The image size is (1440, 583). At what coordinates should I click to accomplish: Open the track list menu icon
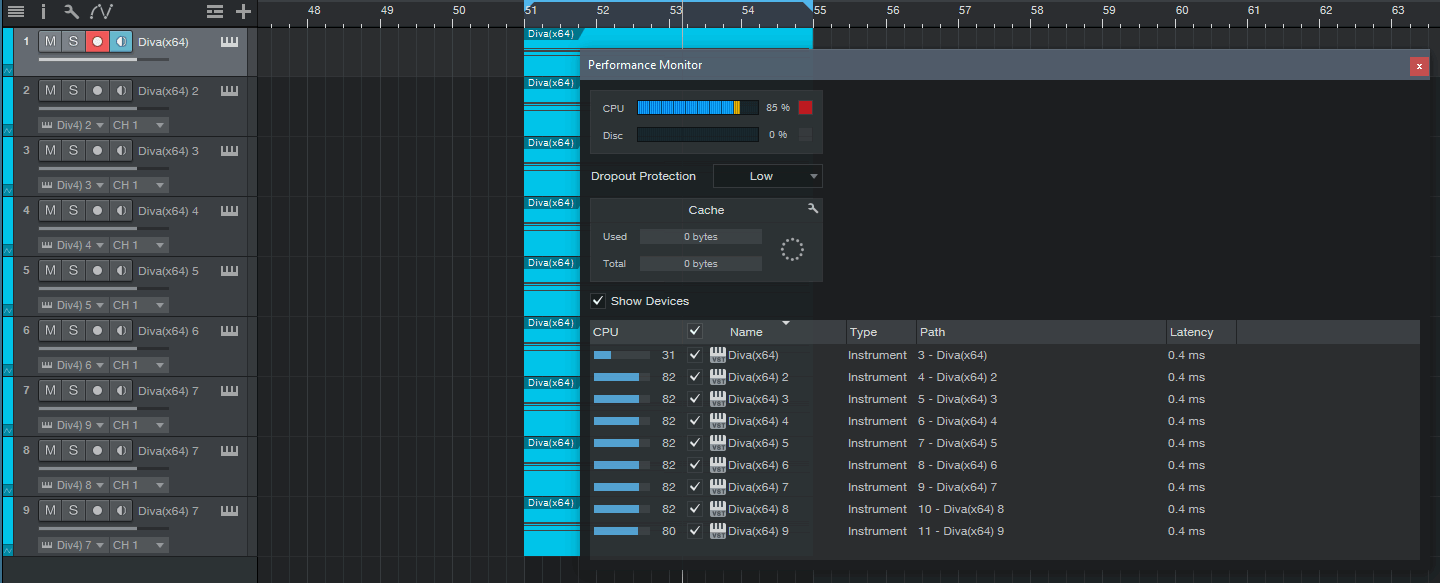click(16, 12)
